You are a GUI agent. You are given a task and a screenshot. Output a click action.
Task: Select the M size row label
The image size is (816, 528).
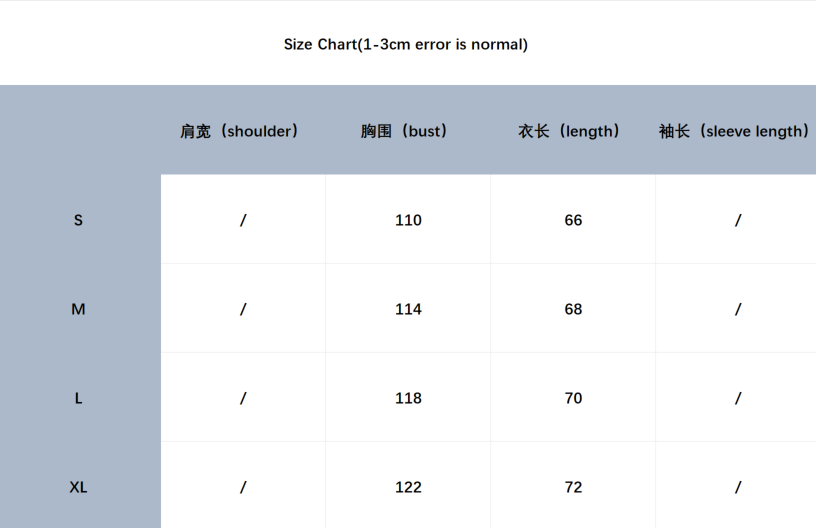click(79, 309)
